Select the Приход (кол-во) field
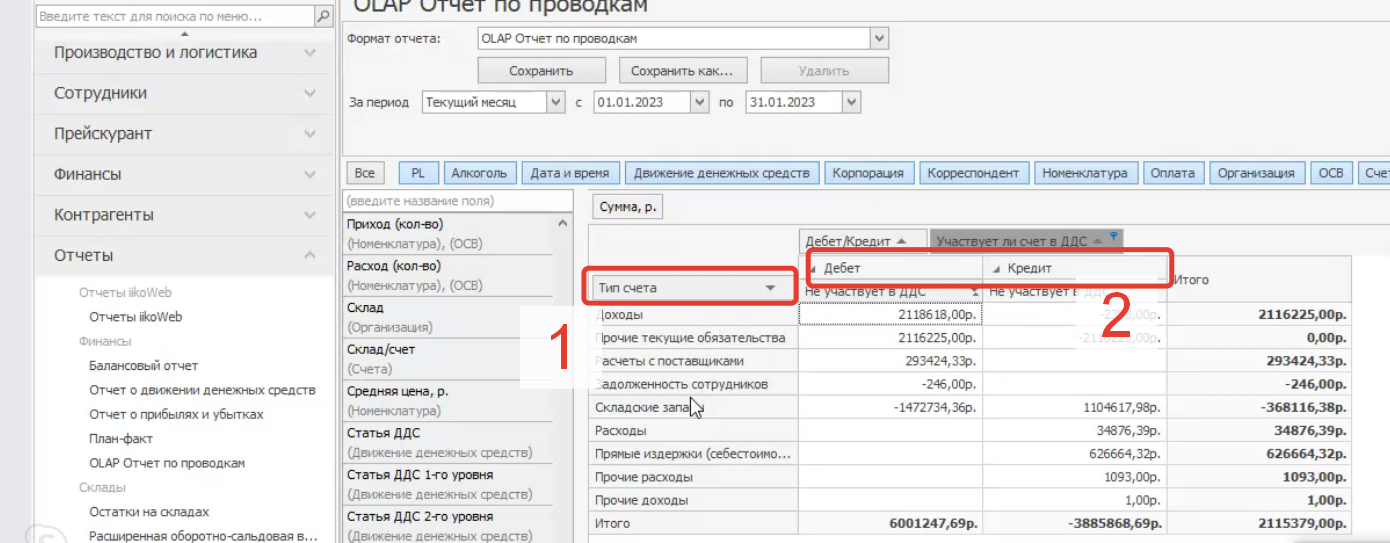The image size is (1390, 543). pos(447,234)
